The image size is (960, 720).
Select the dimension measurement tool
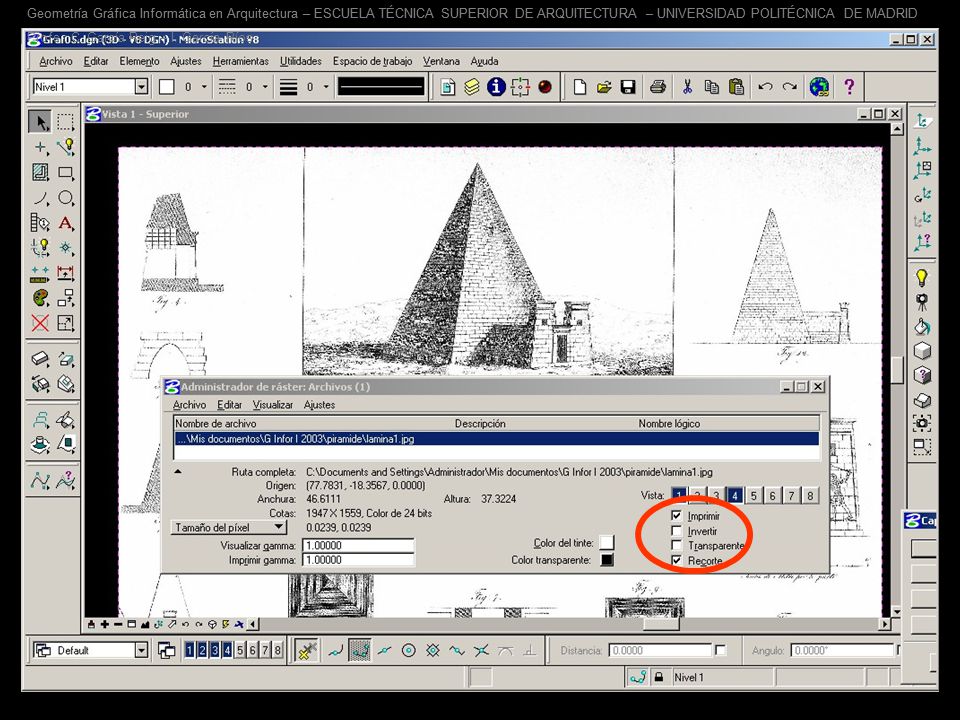(x=66, y=273)
